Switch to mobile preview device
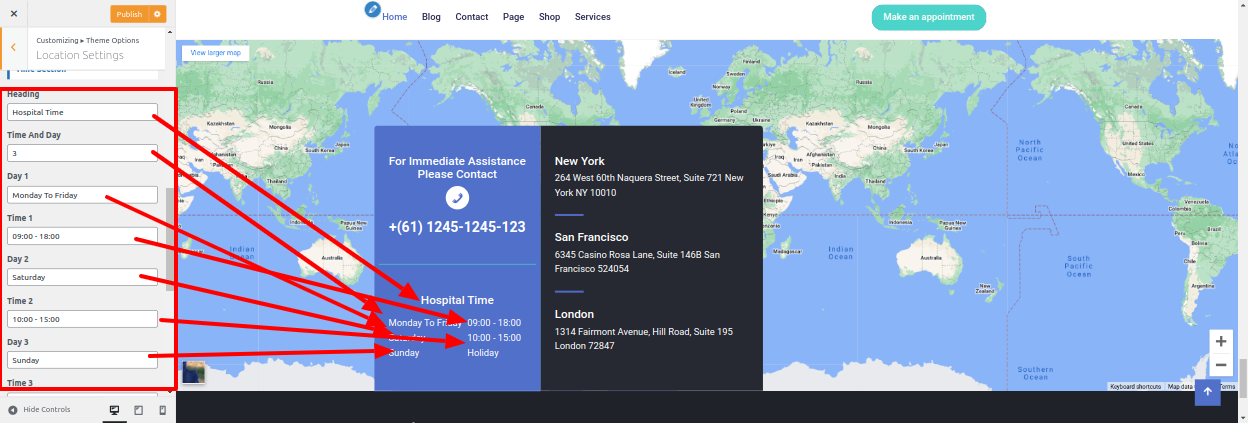 pos(162,410)
